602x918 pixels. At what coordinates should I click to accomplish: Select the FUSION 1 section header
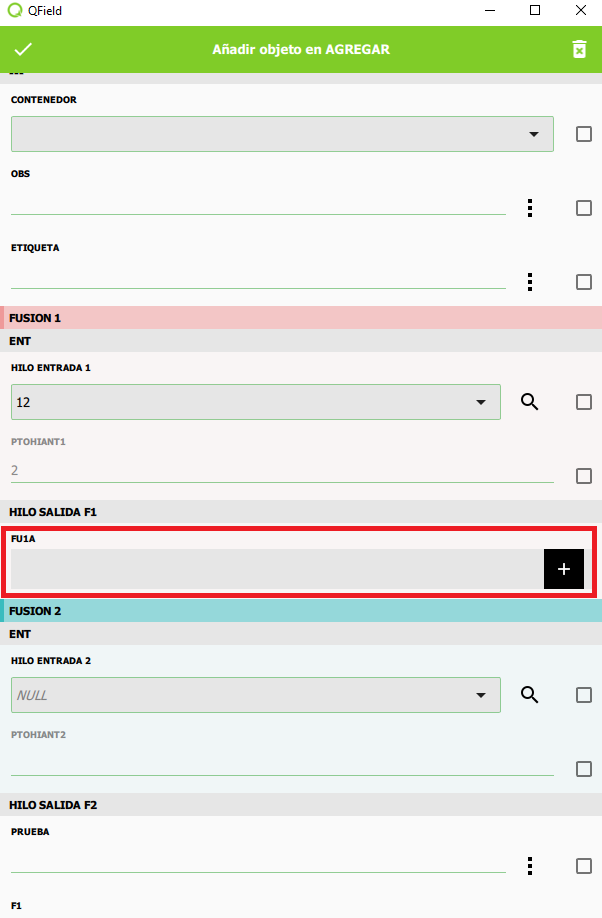[x=301, y=318]
